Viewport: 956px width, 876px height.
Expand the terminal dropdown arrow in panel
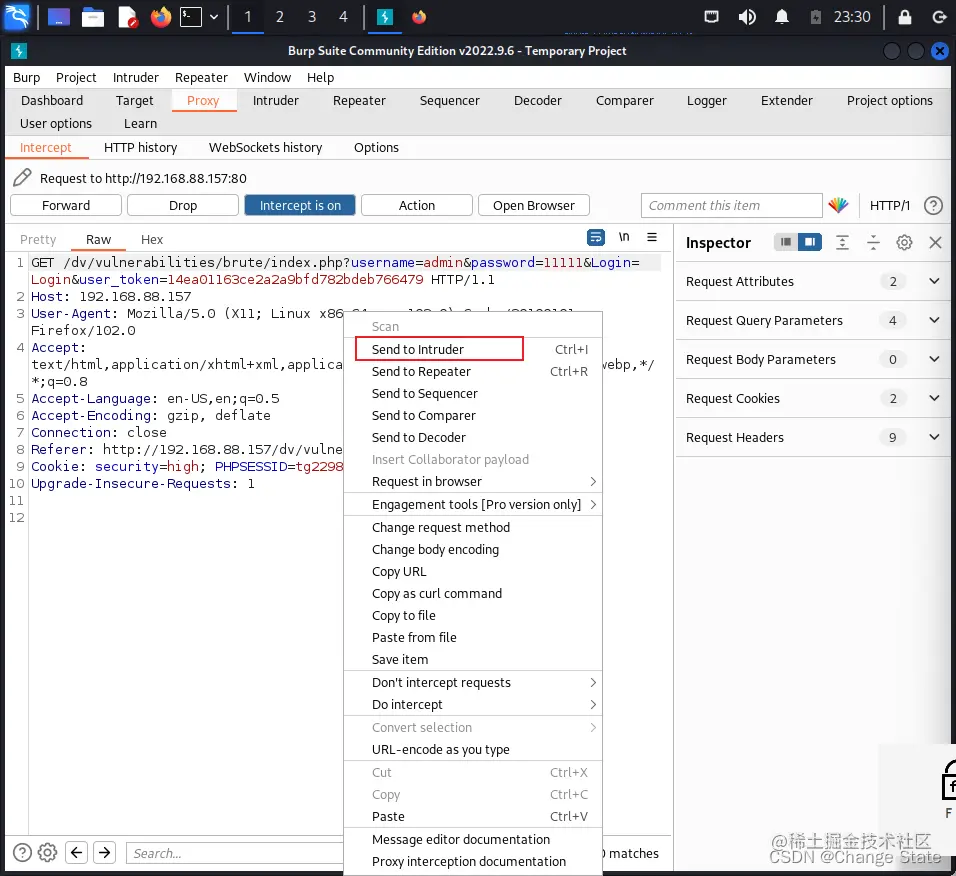pyautogui.click(x=214, y=17)
